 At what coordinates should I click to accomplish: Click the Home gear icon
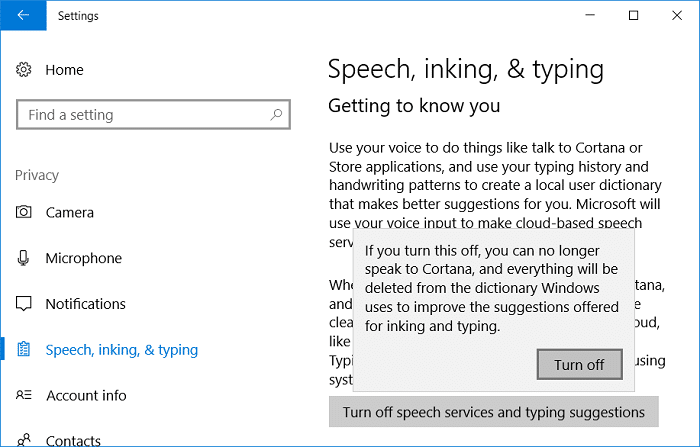pos(24,70)
